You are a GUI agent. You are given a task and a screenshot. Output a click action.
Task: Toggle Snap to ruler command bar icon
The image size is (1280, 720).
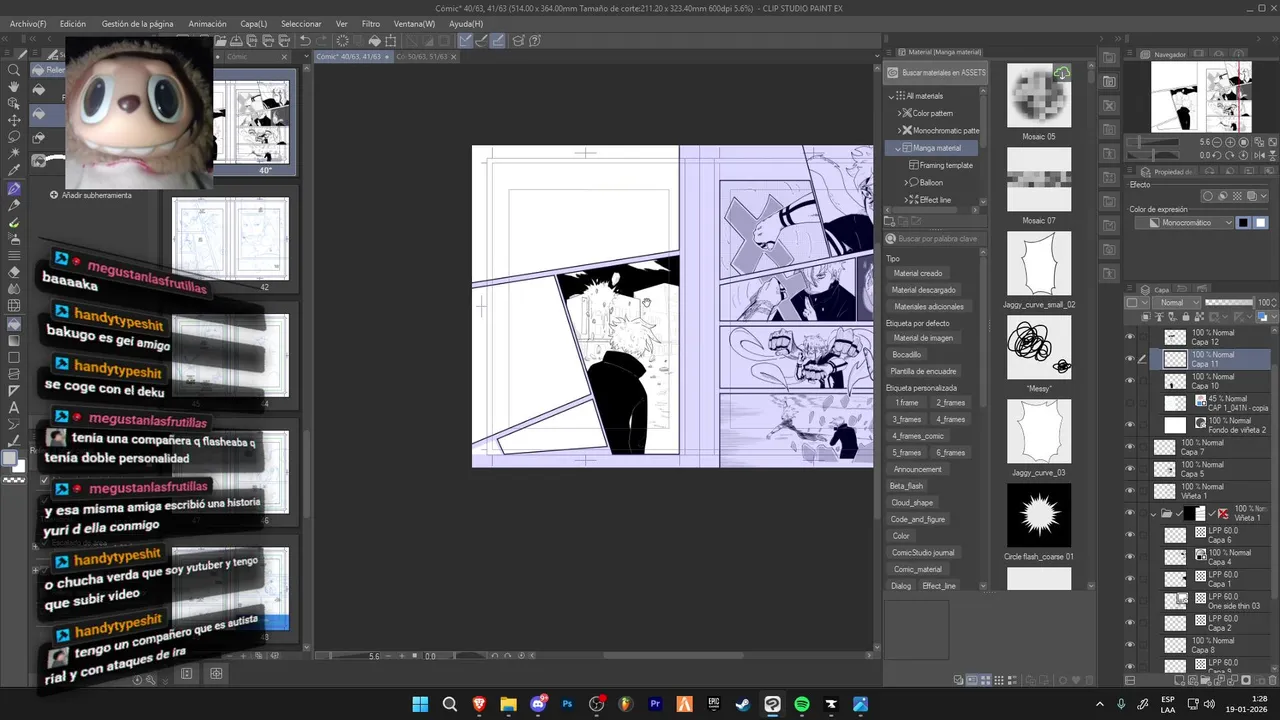(466, 41)
